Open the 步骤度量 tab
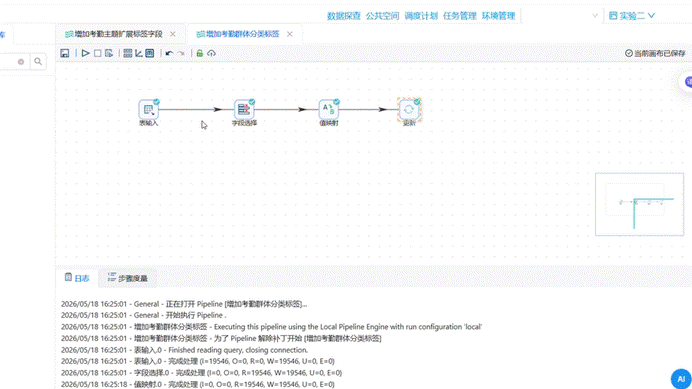This screenshot has height=389, width=692. [128, 278]
